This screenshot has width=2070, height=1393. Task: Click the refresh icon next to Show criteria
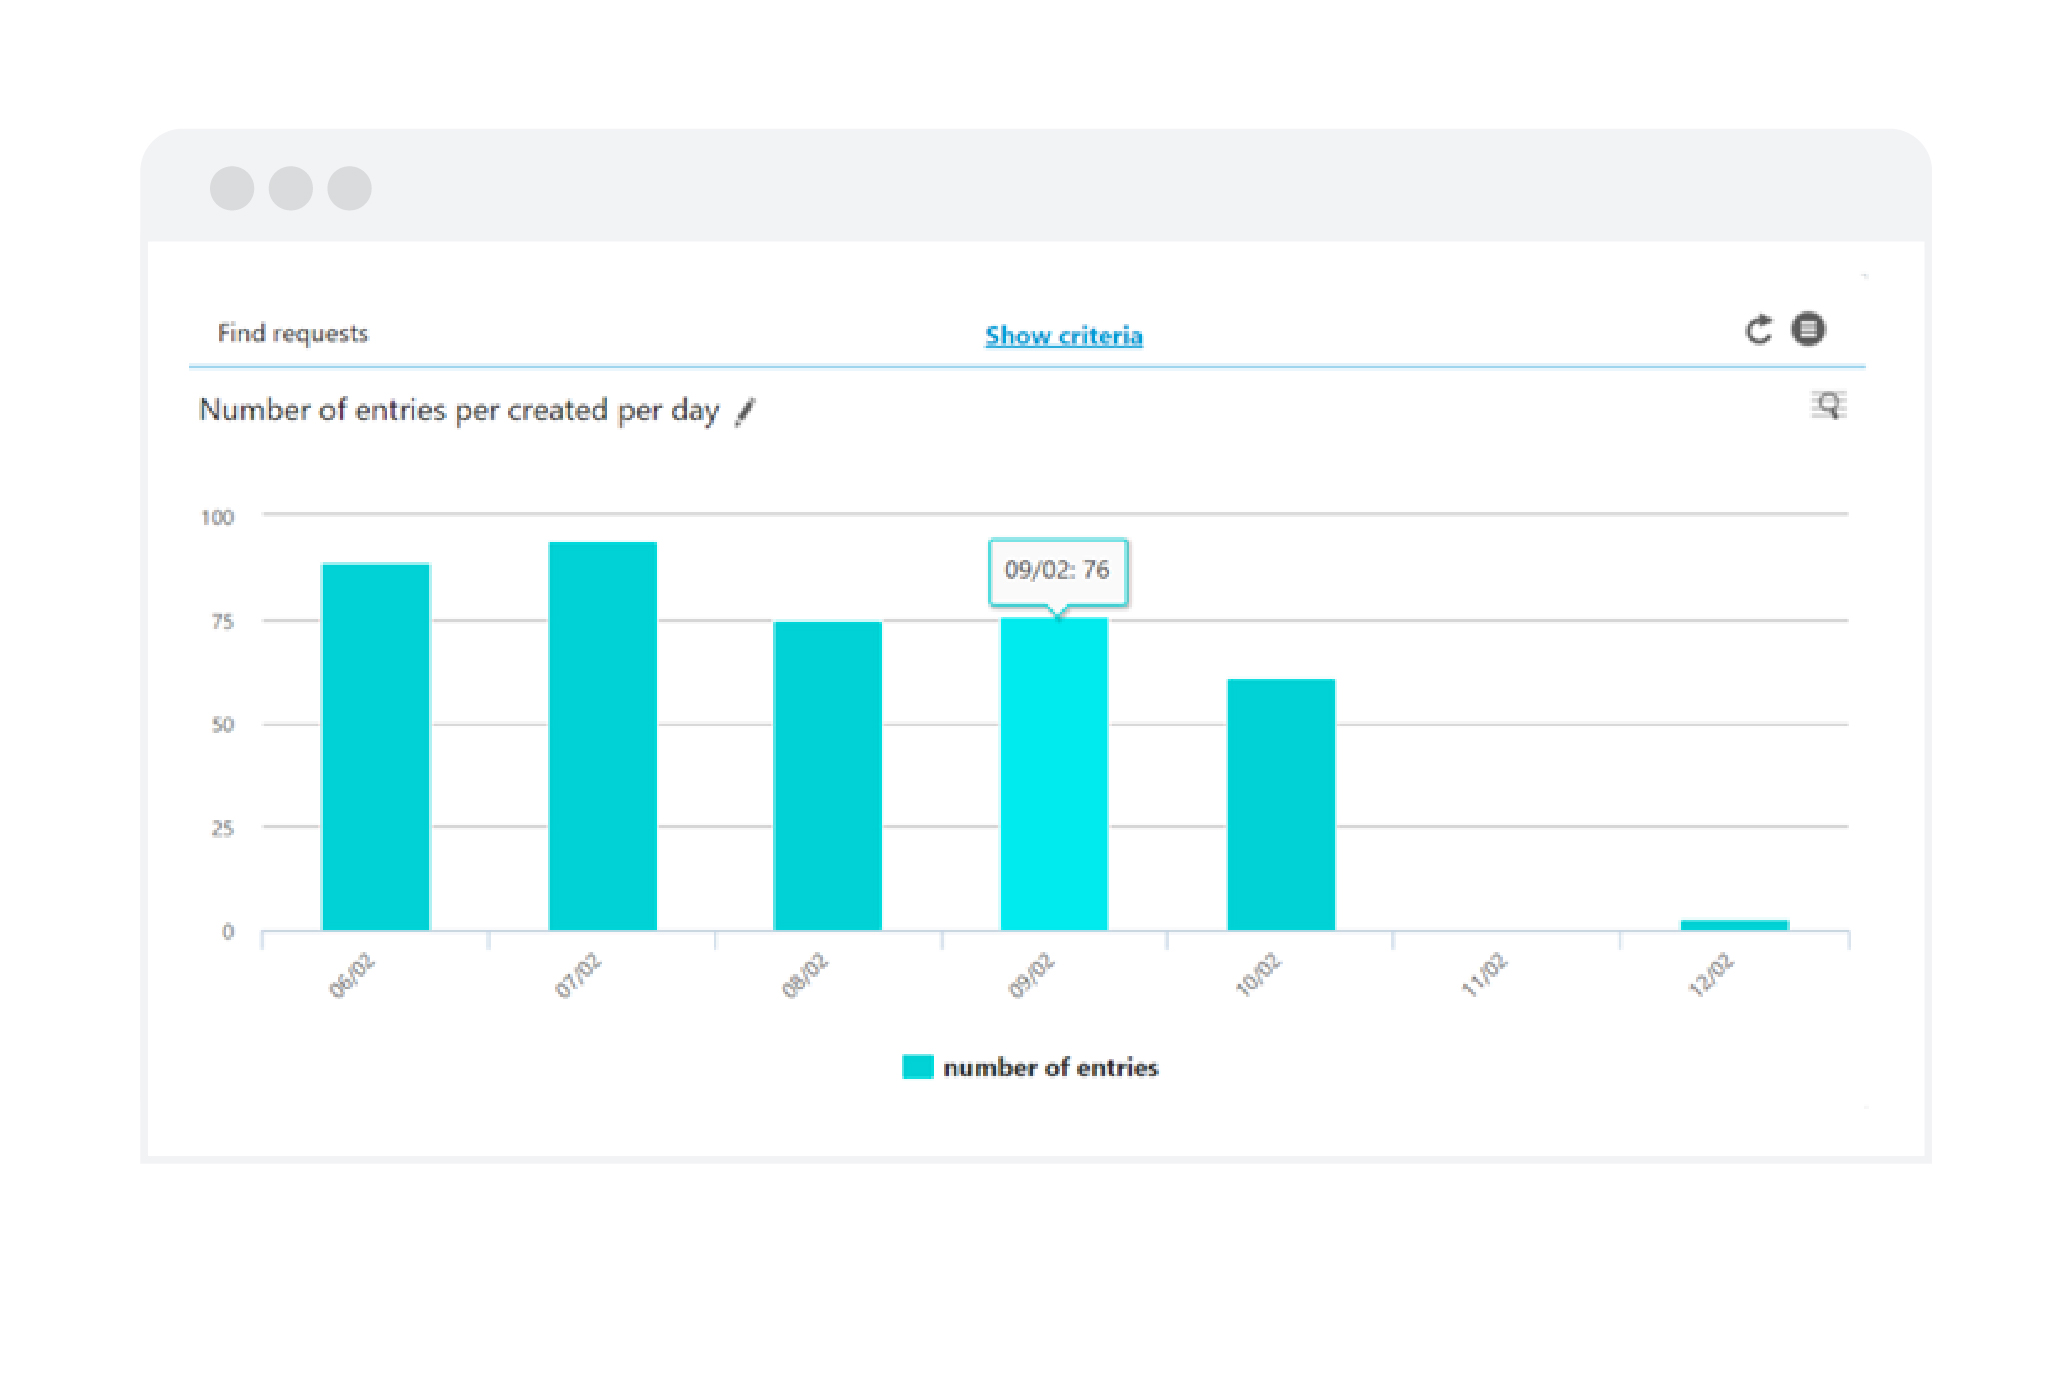click(x=1758, y=329)
